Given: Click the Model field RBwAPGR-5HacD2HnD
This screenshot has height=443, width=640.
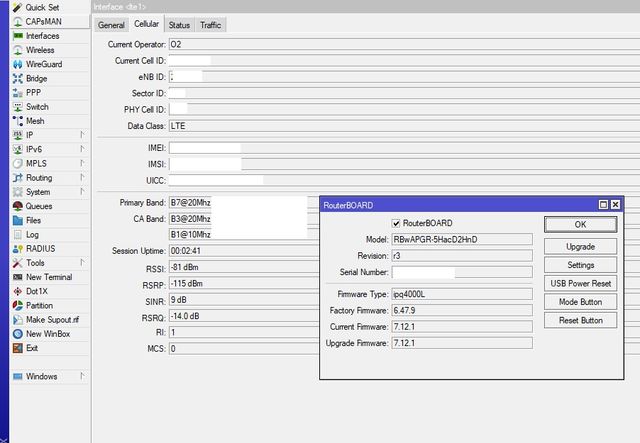Looking at the screenshot, I should click(x=462, y=240).
